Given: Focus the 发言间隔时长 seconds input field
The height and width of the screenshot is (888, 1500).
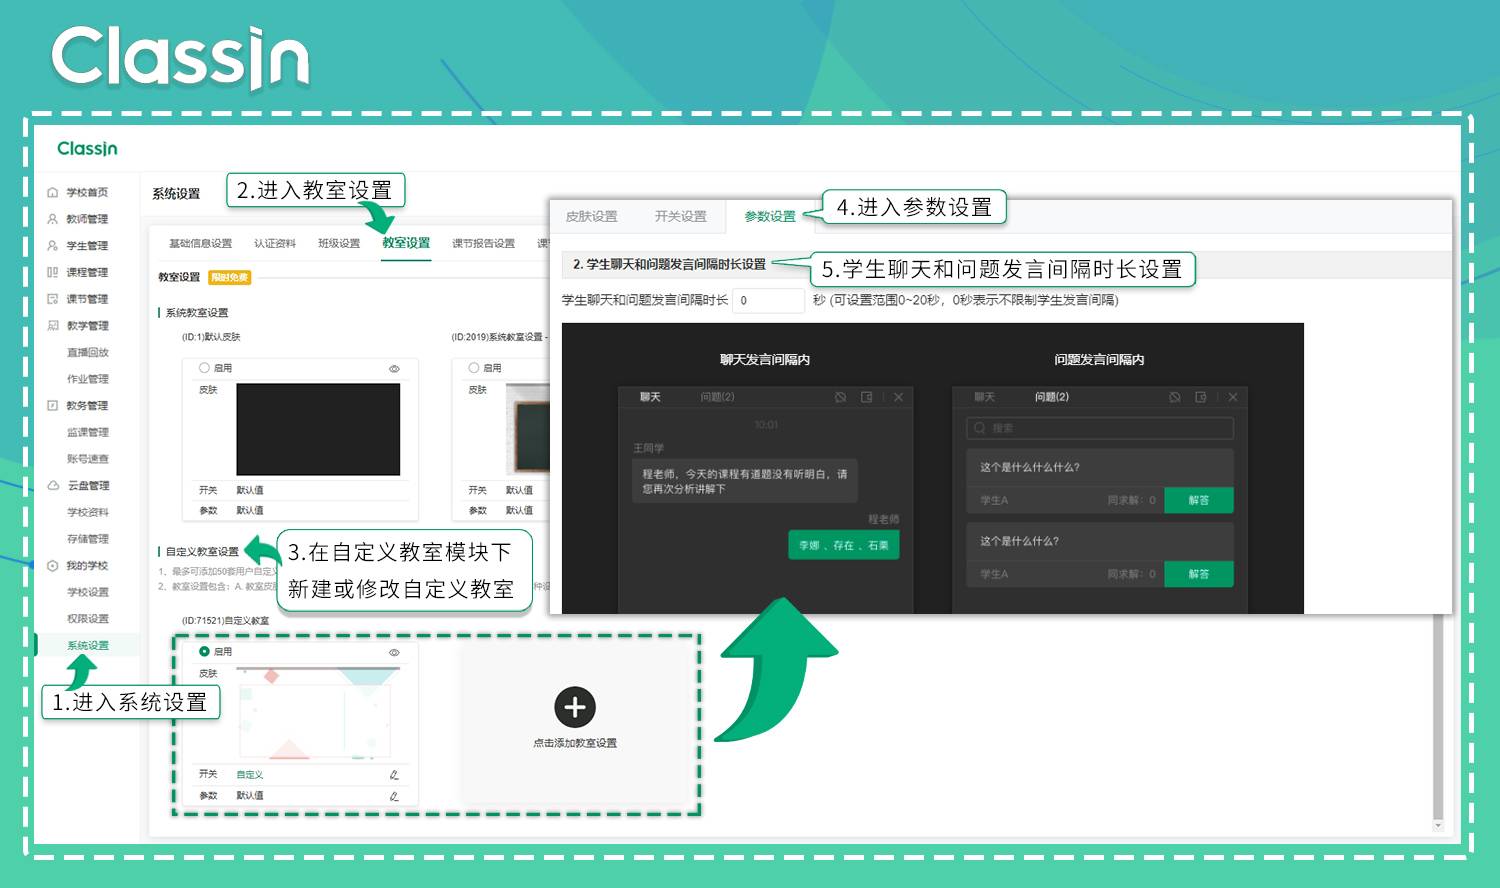Looking at the screenshot, I should click(768, 300).
